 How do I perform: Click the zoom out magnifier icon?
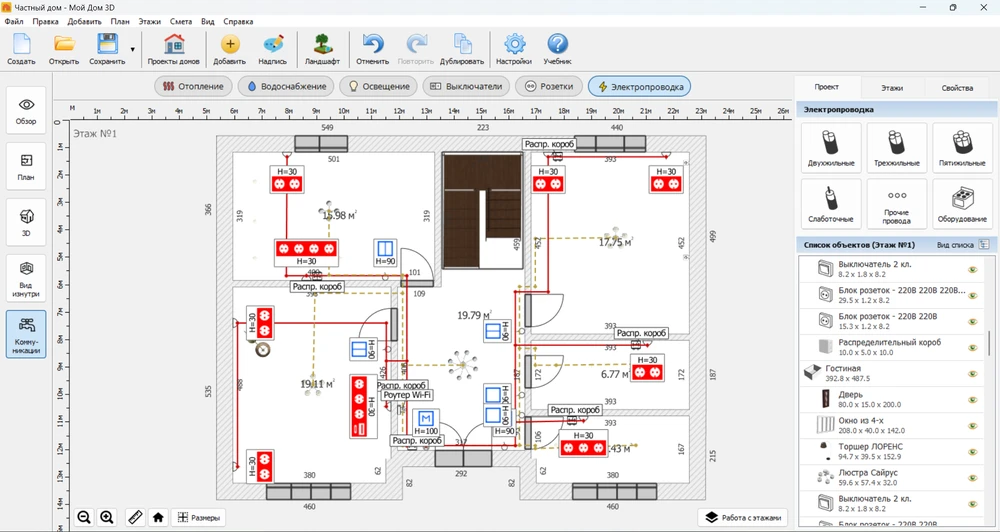point(84,517)
